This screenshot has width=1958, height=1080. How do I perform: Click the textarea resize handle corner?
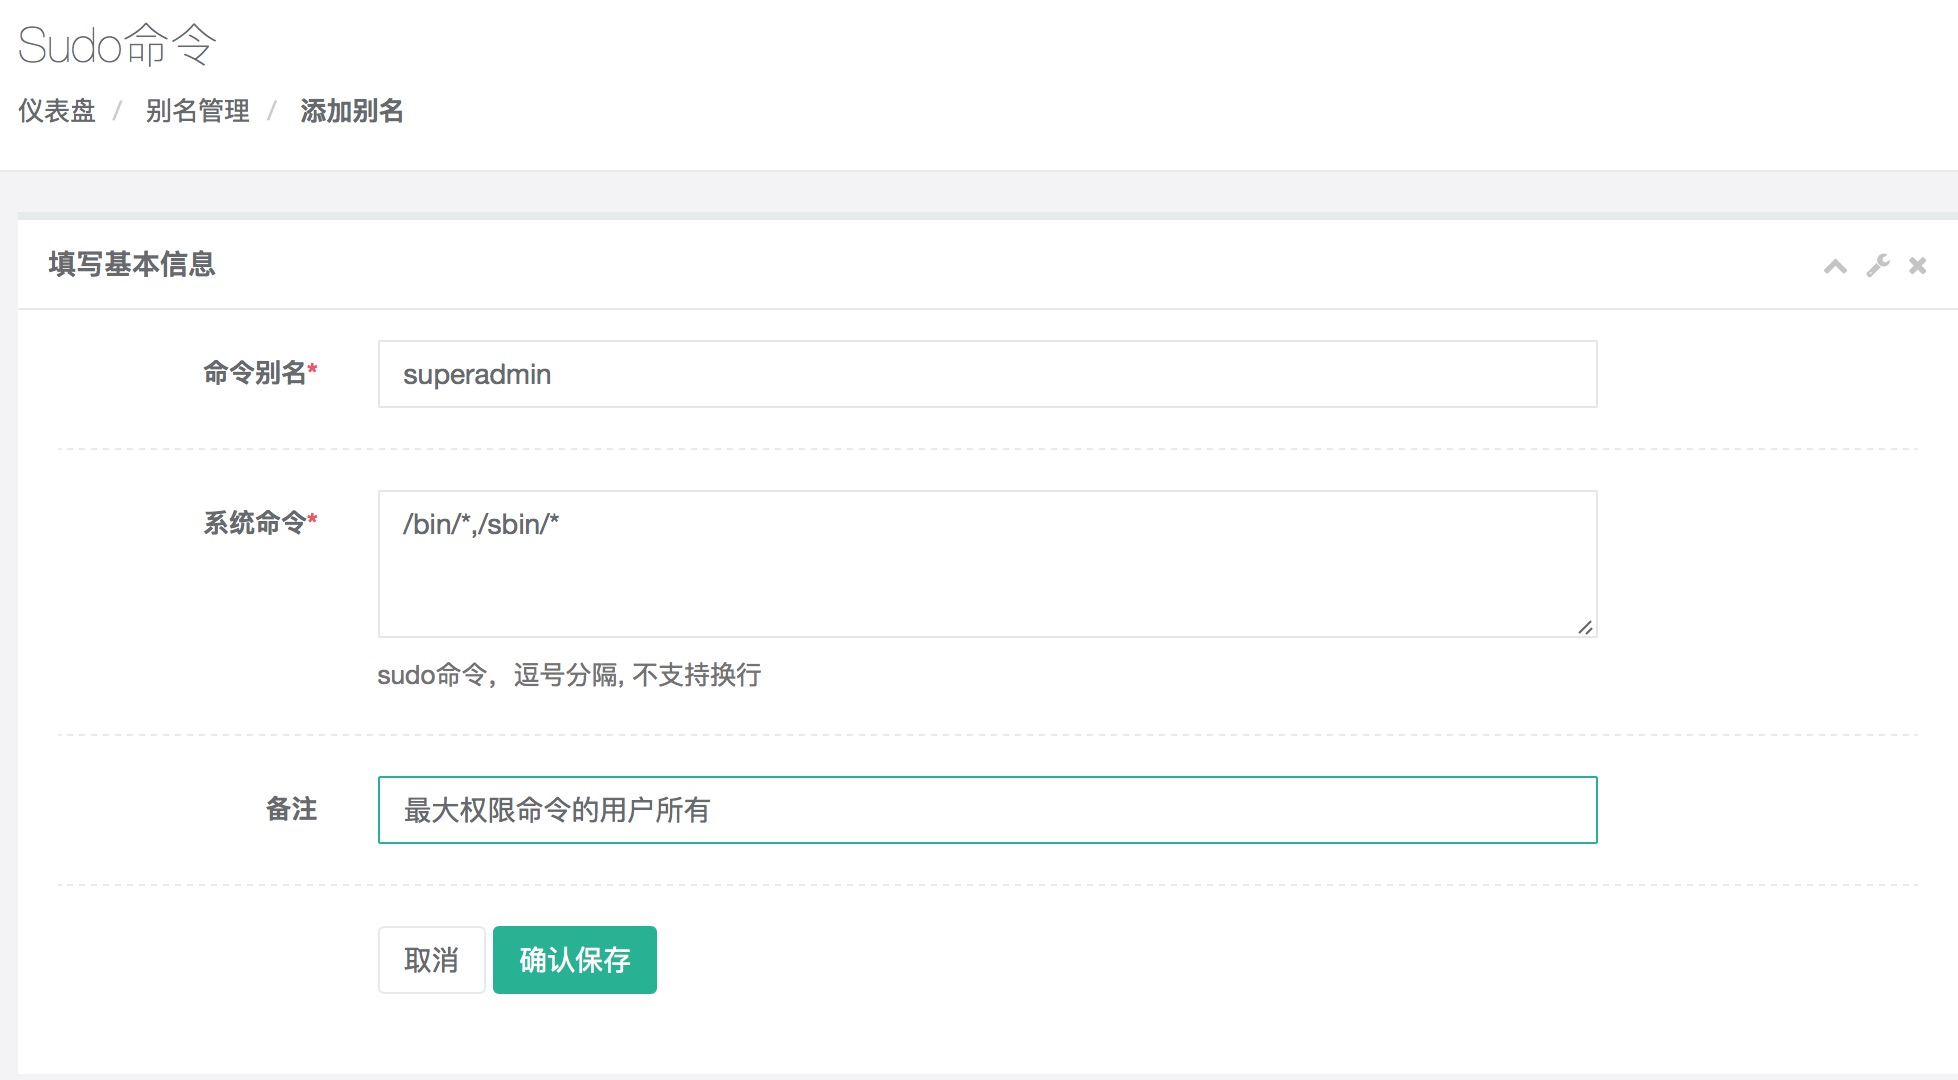(1585, 627)
